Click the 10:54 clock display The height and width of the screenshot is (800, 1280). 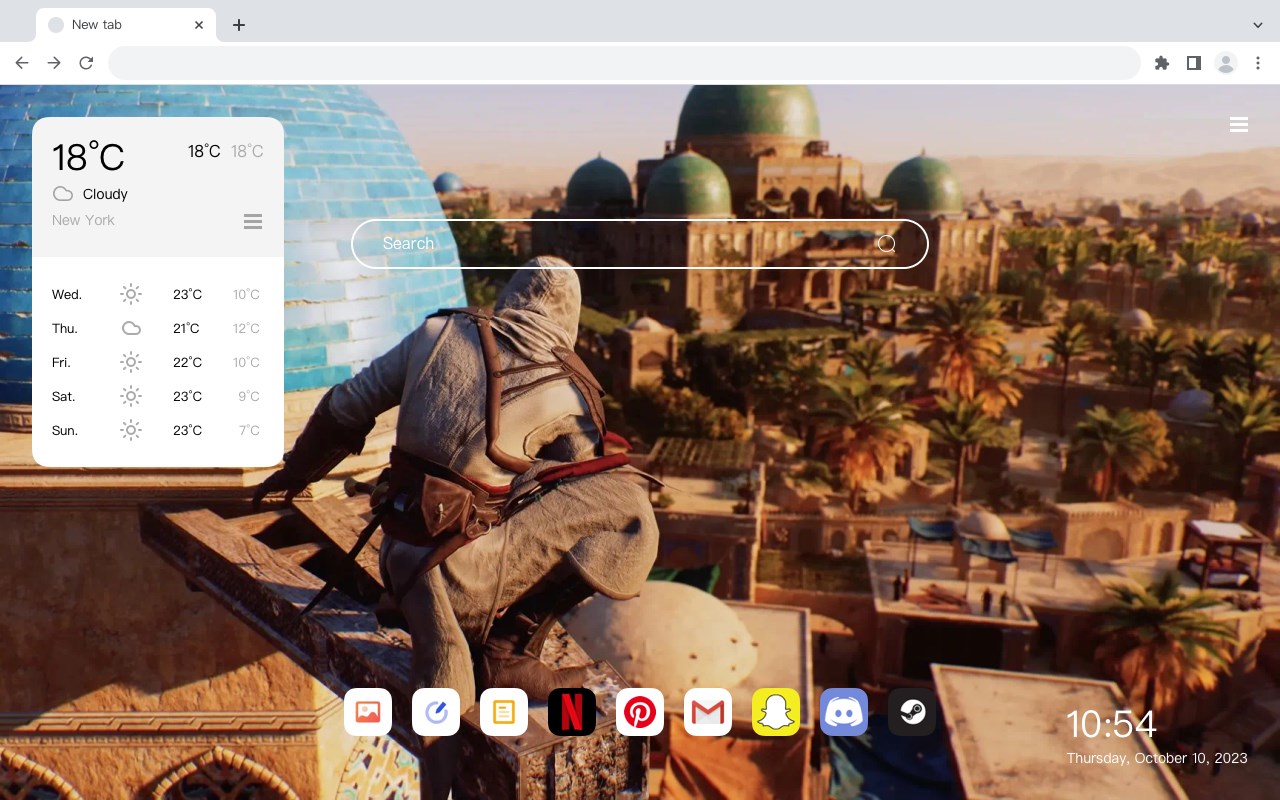tap(1111, 724)
